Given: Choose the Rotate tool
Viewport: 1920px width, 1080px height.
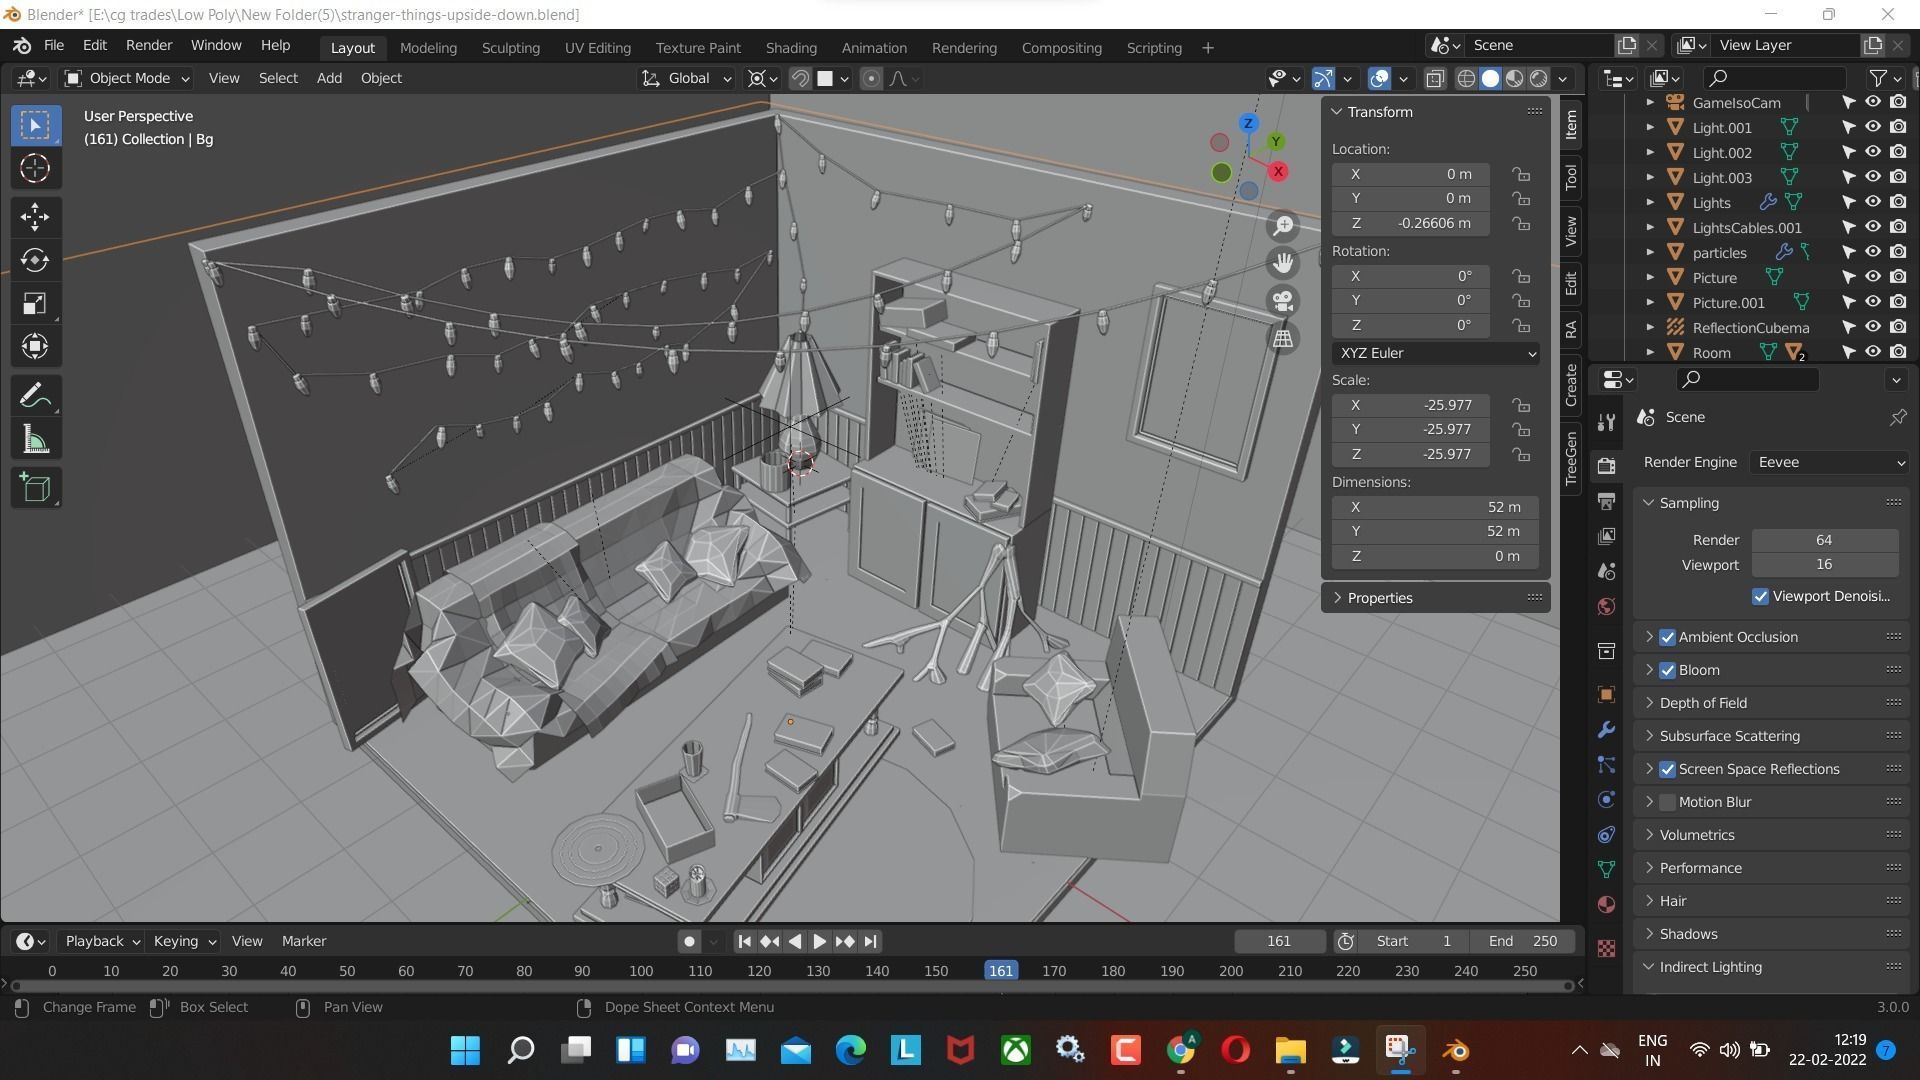Looking at the screenshot, I should click(x=35, y=260).
